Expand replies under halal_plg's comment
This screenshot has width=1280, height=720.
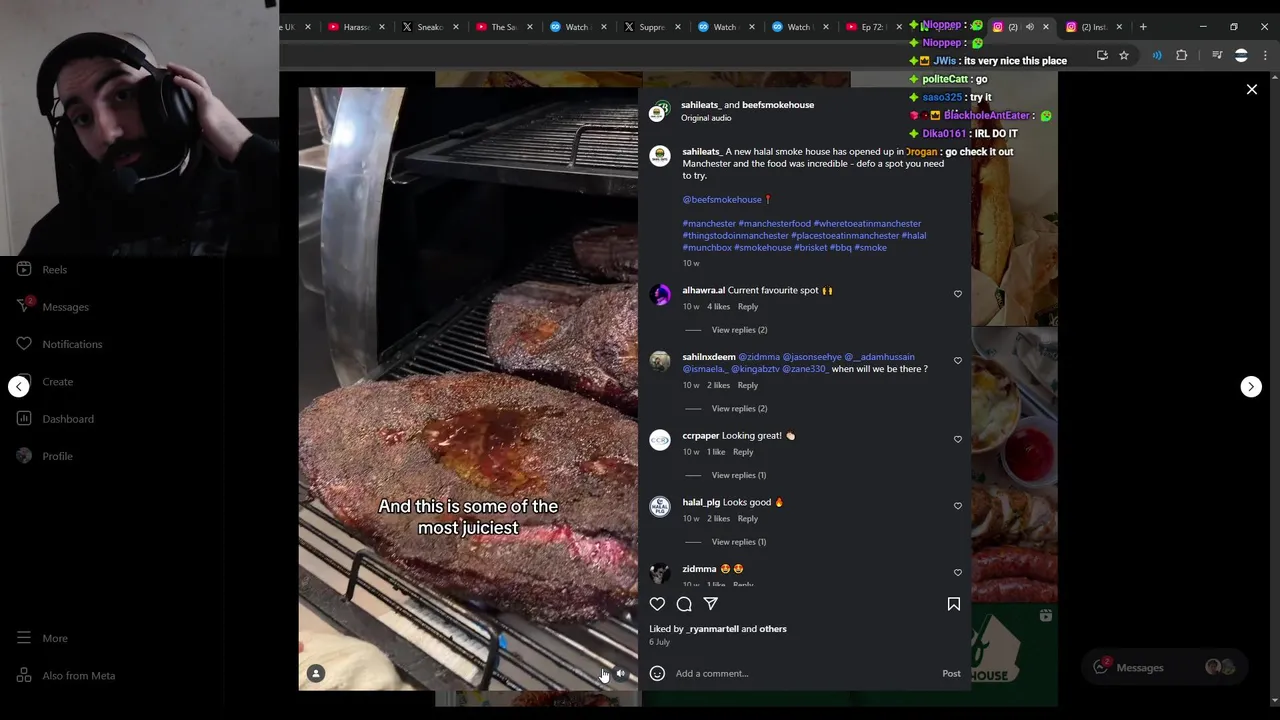(x=738, y=542)
